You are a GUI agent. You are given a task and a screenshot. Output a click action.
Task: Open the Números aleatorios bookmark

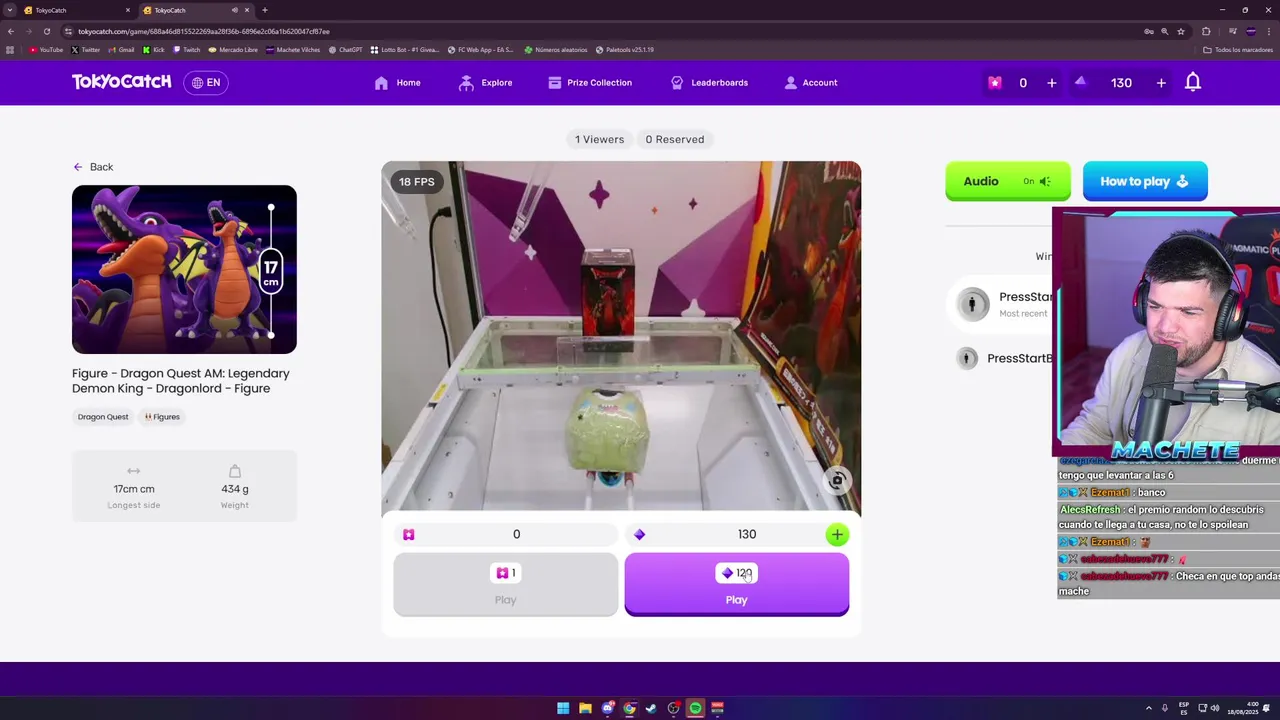[556, 50]
